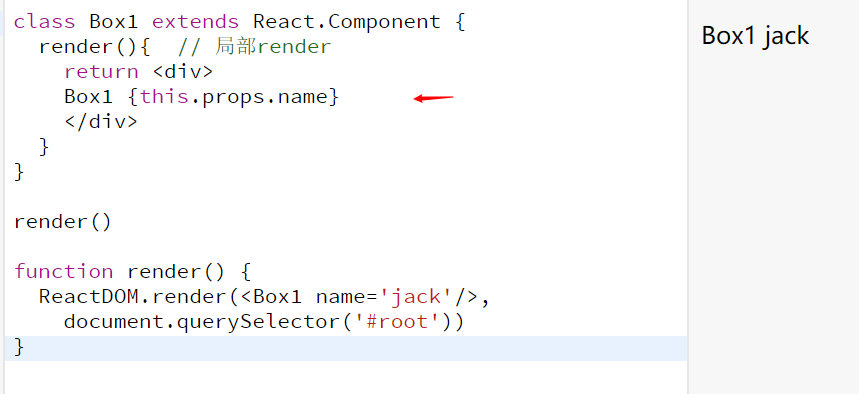Click the '// 局部render' comment

tap(255, 47)
